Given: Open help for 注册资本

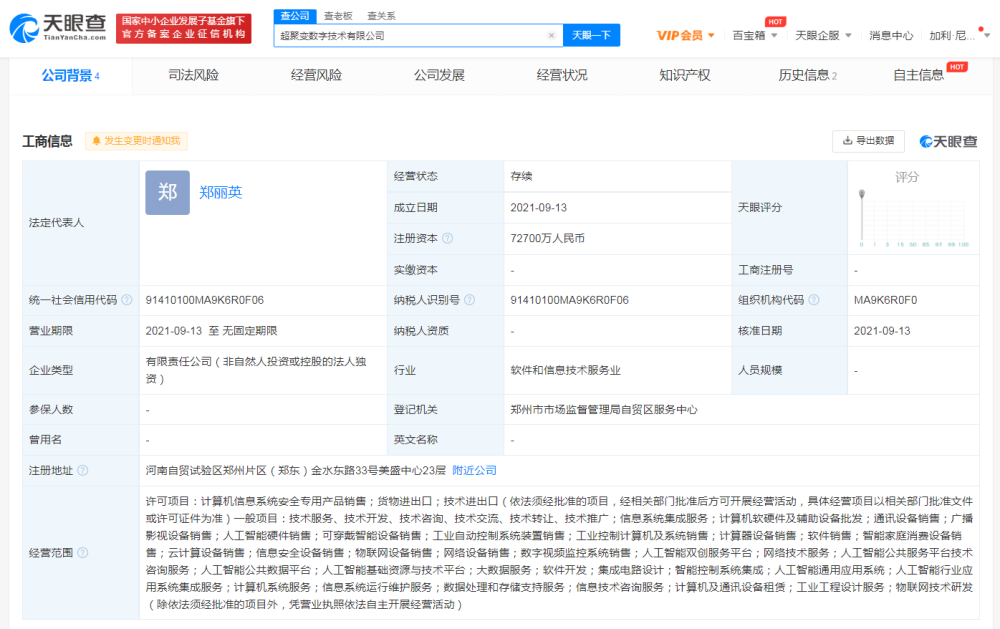Looking at the screenshot, I should pyautogui.click(x=448, y=239).
